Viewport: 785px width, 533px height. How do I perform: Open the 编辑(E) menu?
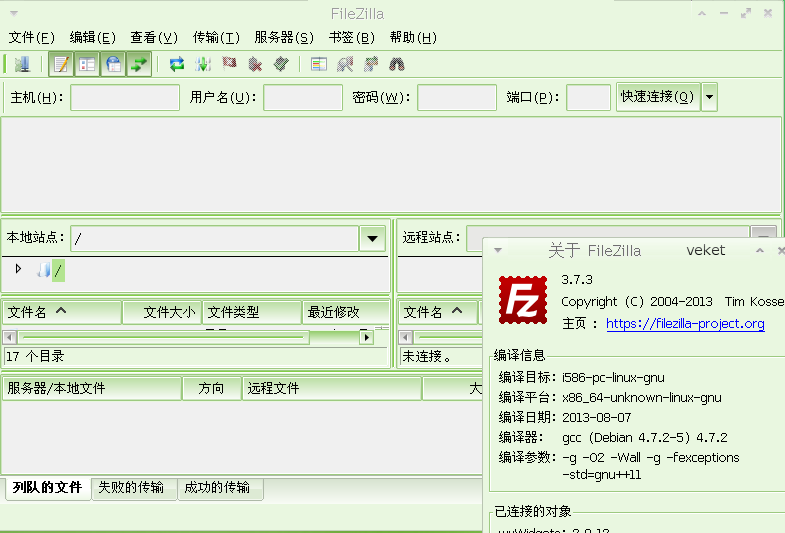93,38
